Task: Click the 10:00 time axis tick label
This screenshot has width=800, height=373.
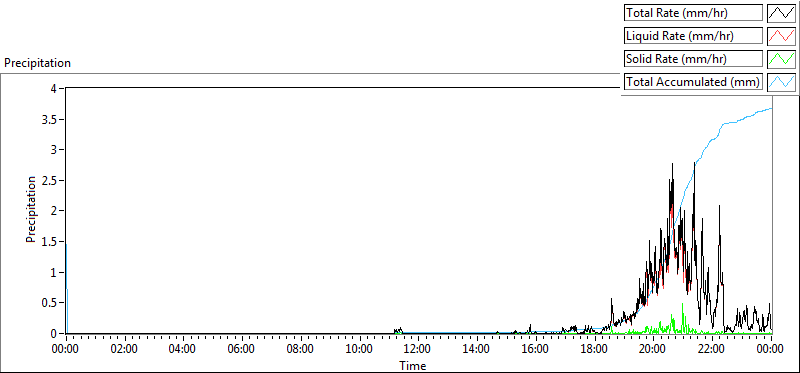Action: pos(360,350)
